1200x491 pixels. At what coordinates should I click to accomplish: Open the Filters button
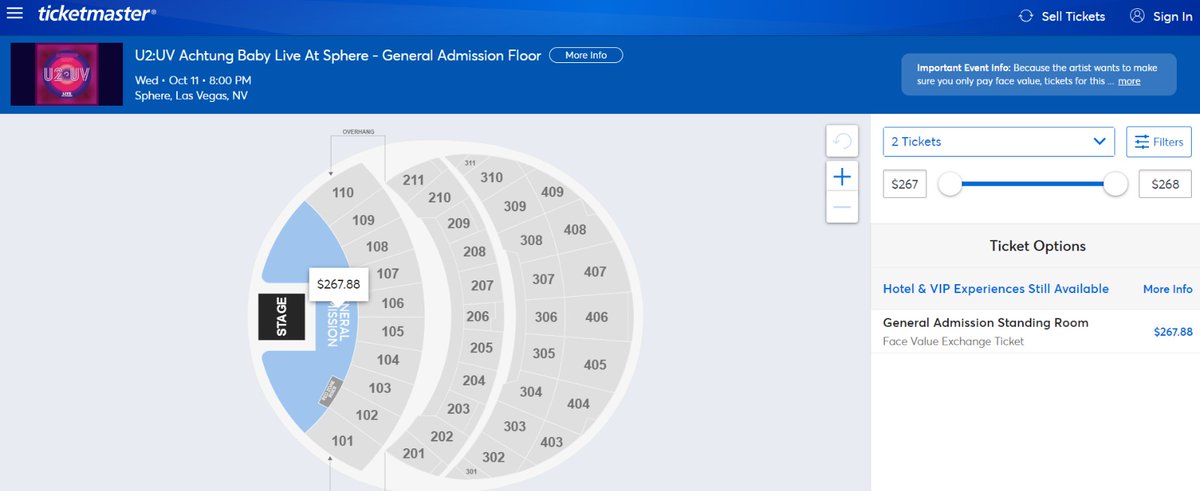coord(1159,142)
